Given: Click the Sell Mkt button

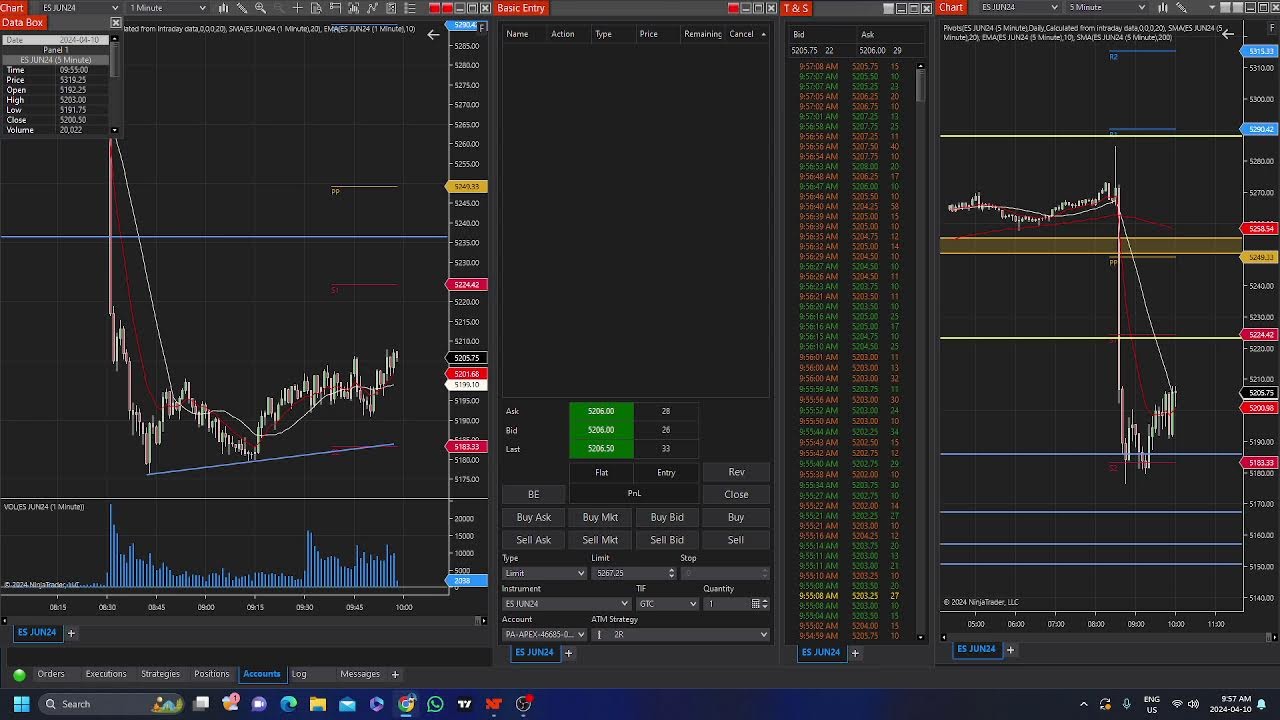Looking at the screenshot, I should (600, 540).
